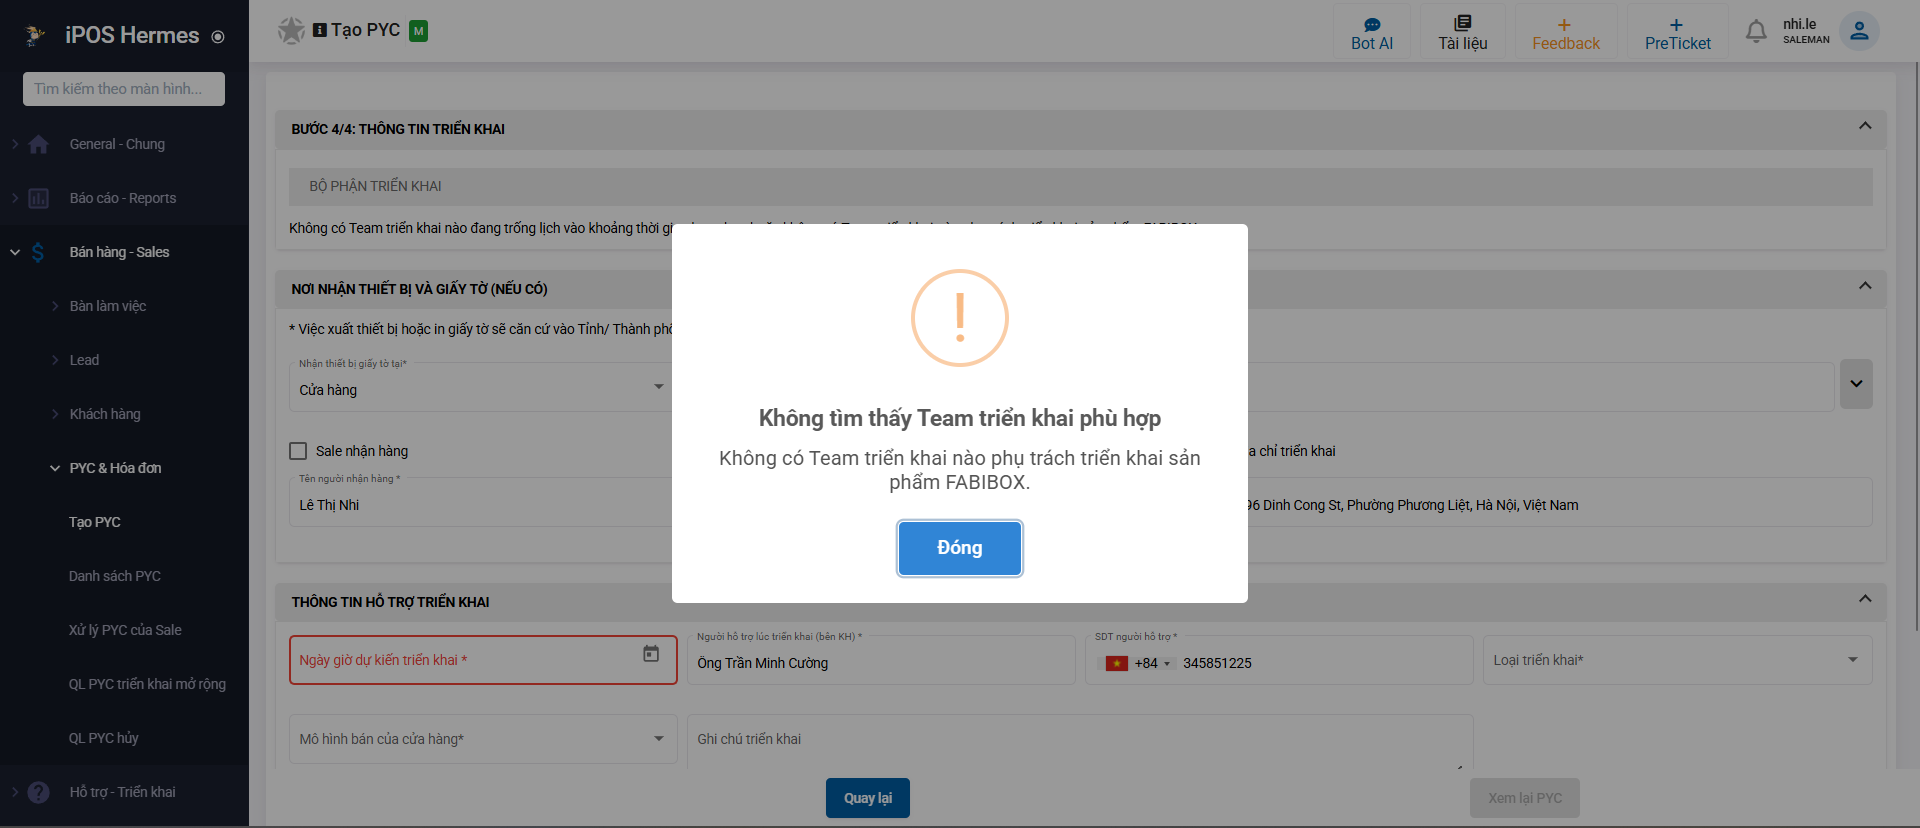Create a new PreTicket
This screenshot has width=1920, height=828.
pos(1678,33)
